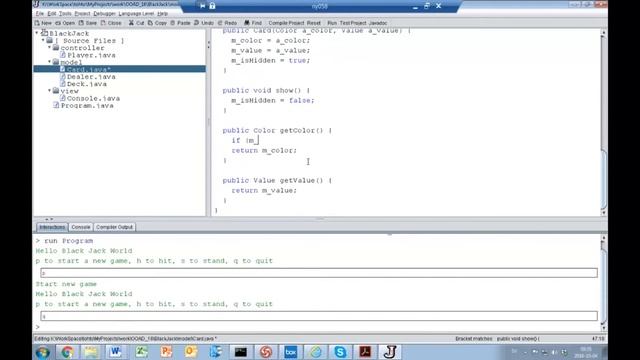Switch to the Compiler Output tab
This screenshot has height=360, width=640.
tap(114, 227)
